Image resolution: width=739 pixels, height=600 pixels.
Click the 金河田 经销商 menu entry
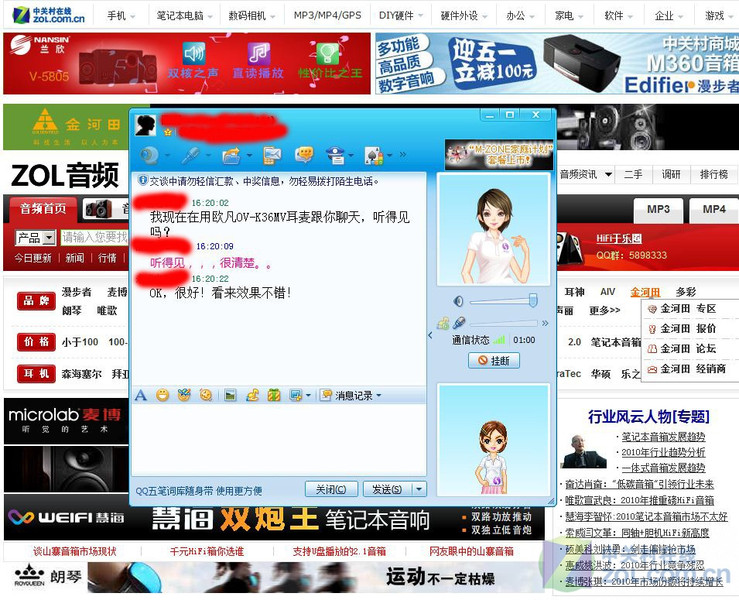click(688, 369)
